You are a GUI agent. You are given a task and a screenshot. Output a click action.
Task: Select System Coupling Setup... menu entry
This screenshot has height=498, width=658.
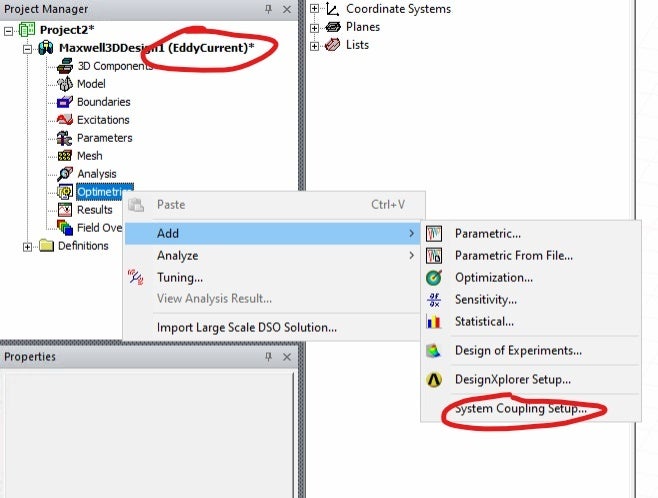[x=531, y=408]
